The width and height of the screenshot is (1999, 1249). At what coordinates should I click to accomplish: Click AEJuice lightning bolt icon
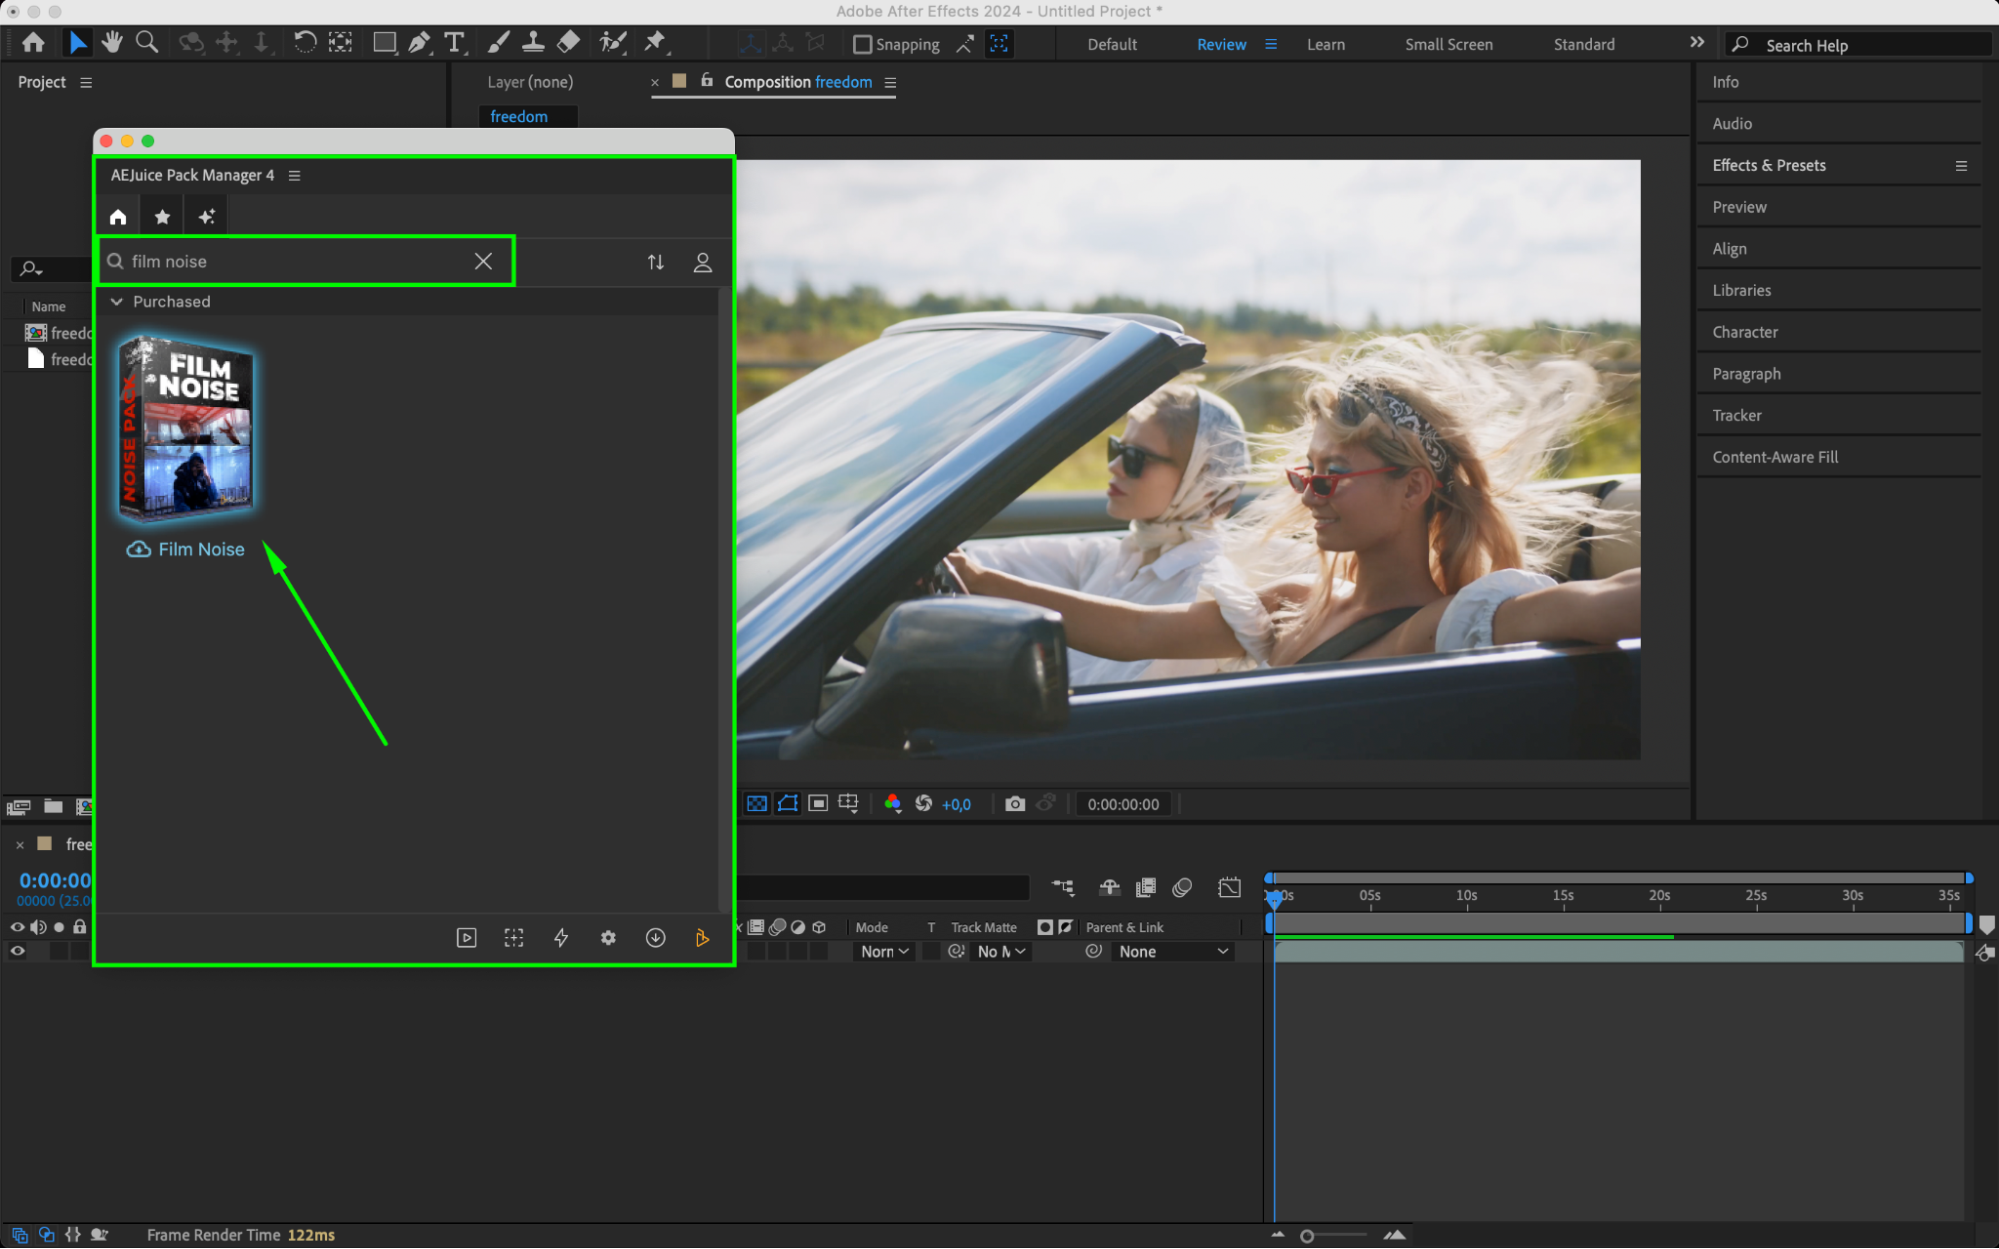(561, 938)
